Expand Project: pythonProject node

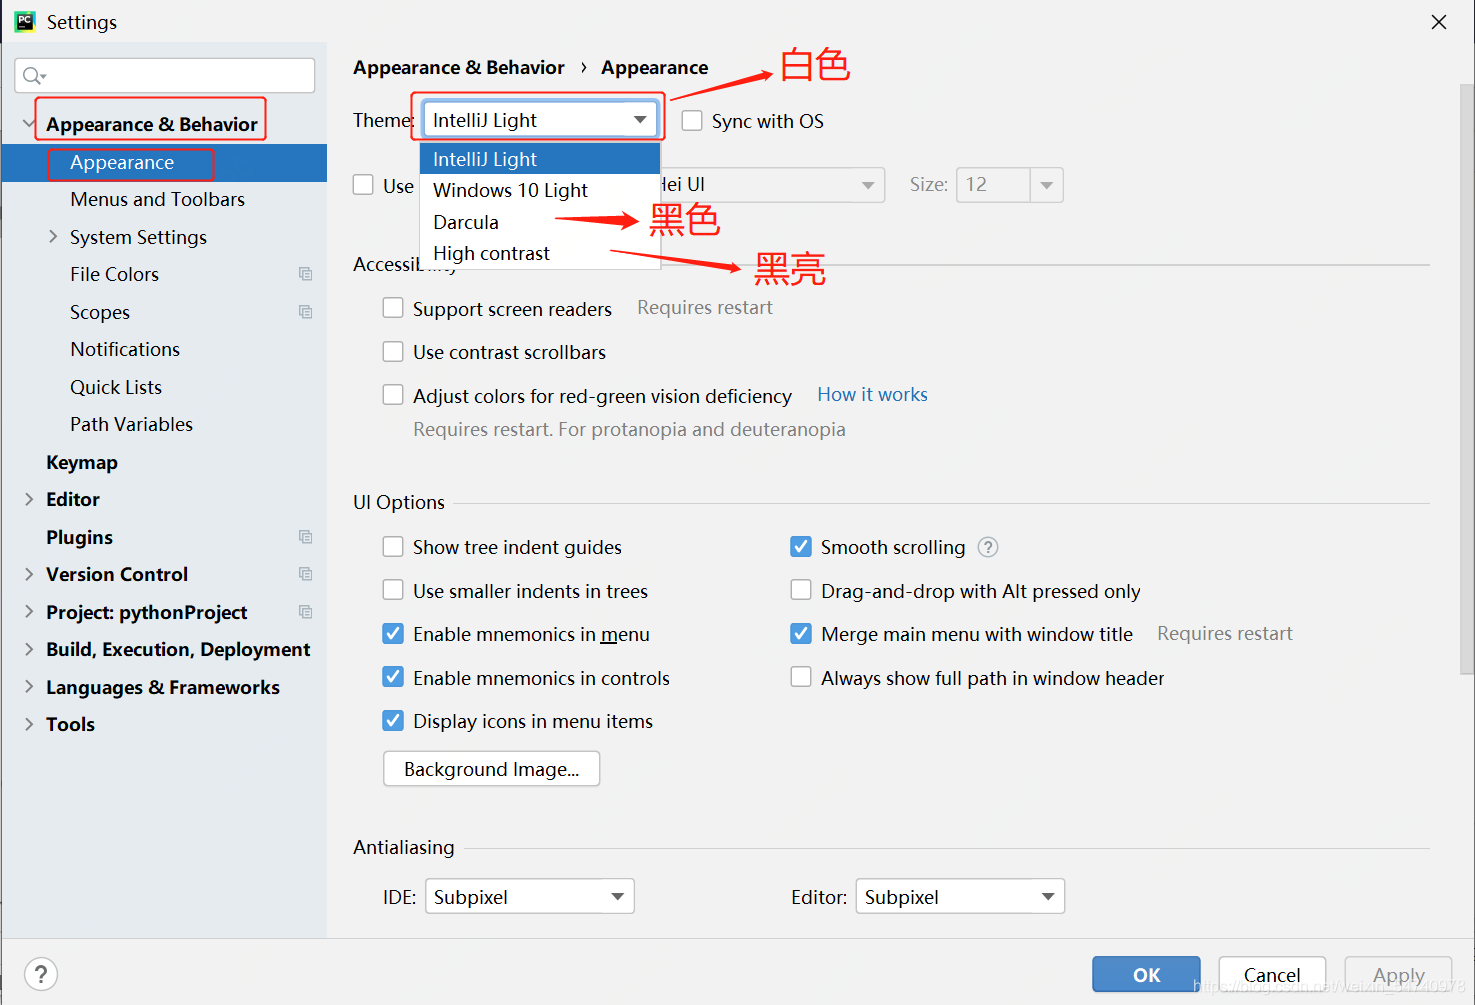click(x=28, y=612)
